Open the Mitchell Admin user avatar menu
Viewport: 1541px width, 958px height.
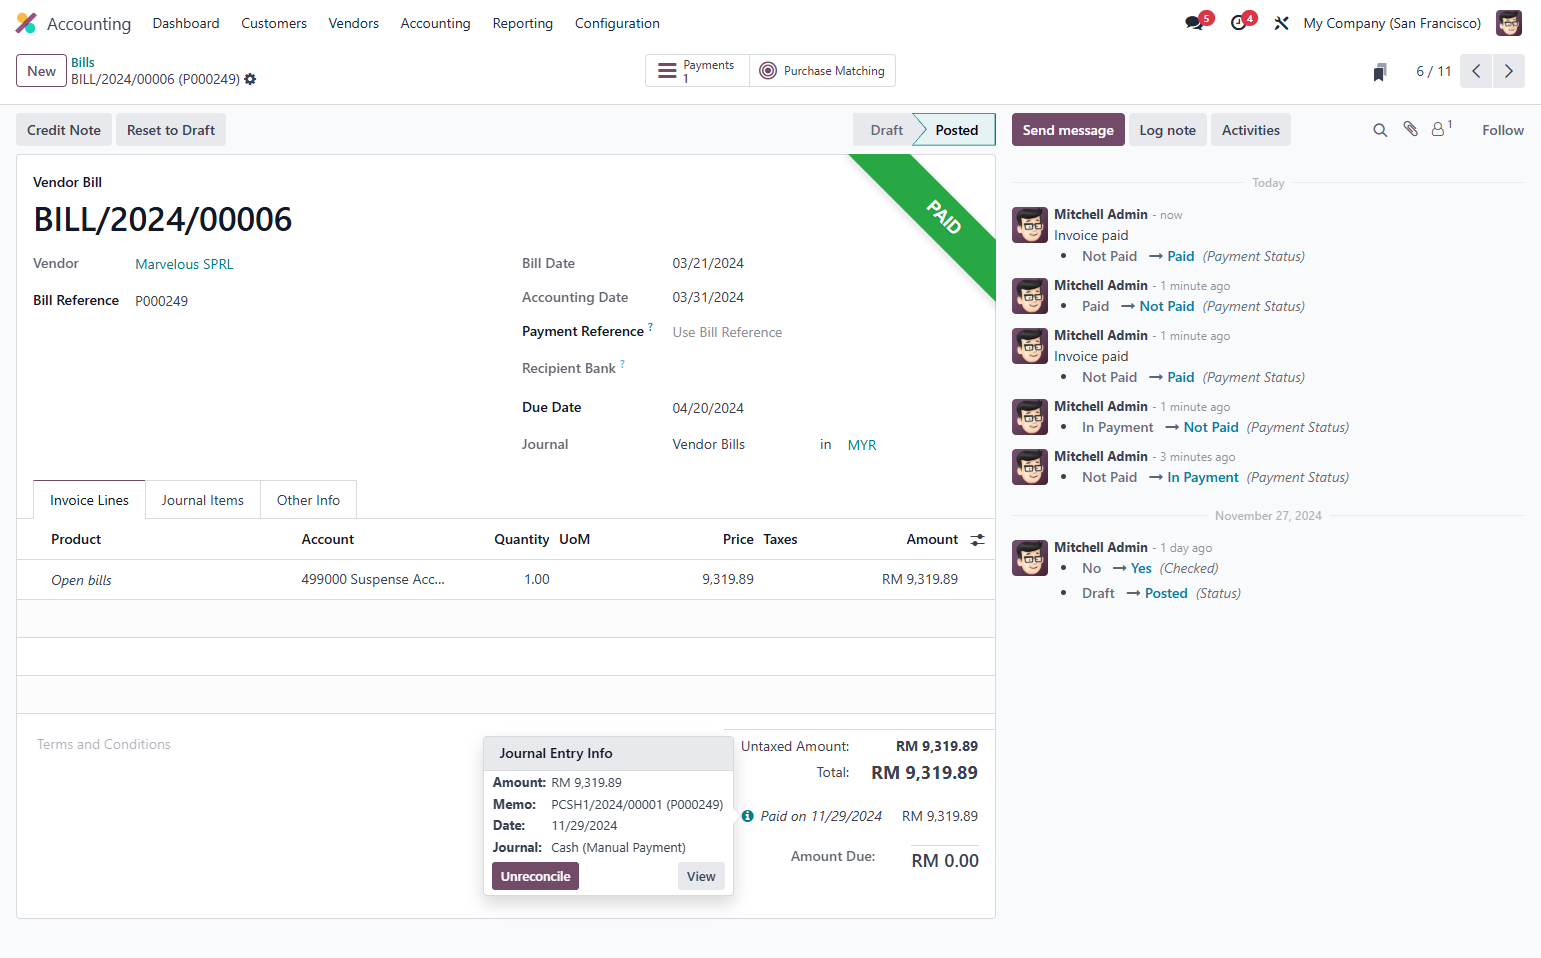pyautogui.click(x=1508, y=23)
